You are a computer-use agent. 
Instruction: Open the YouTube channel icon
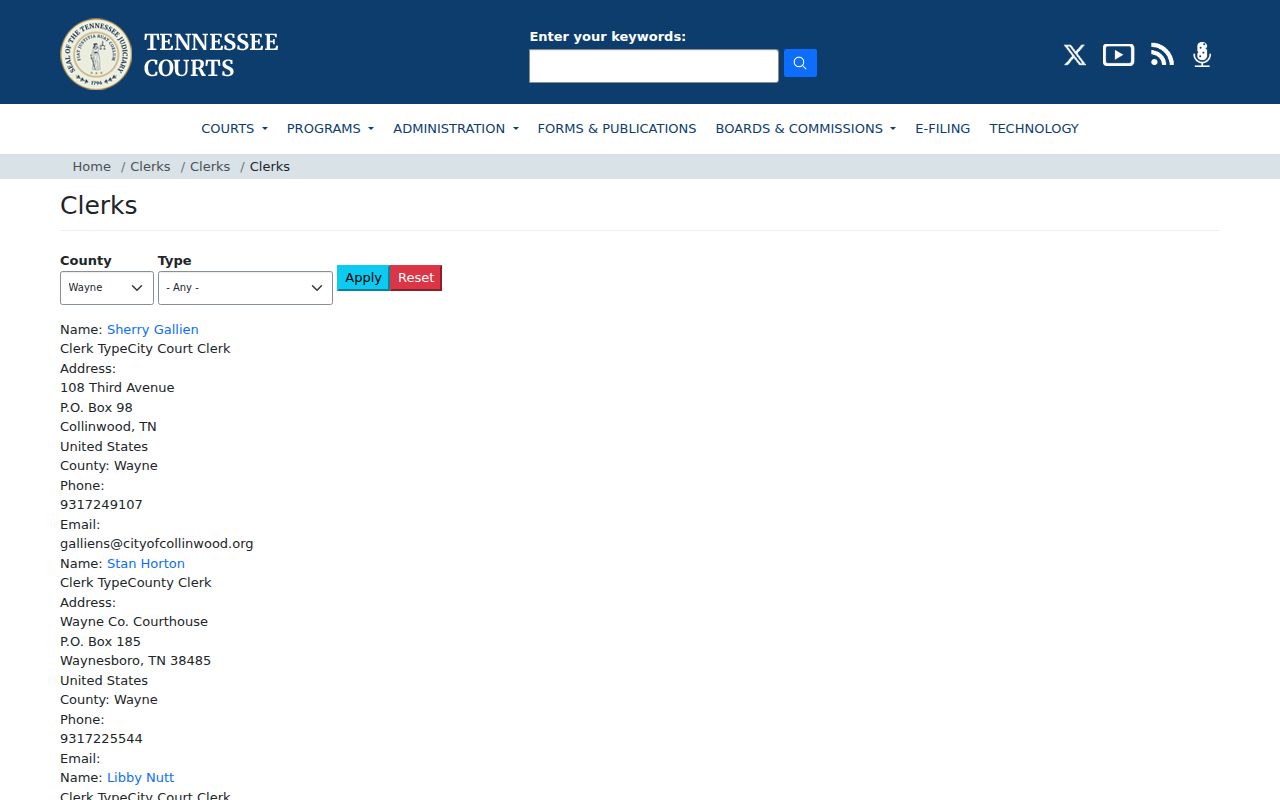tap(1118, 55)
